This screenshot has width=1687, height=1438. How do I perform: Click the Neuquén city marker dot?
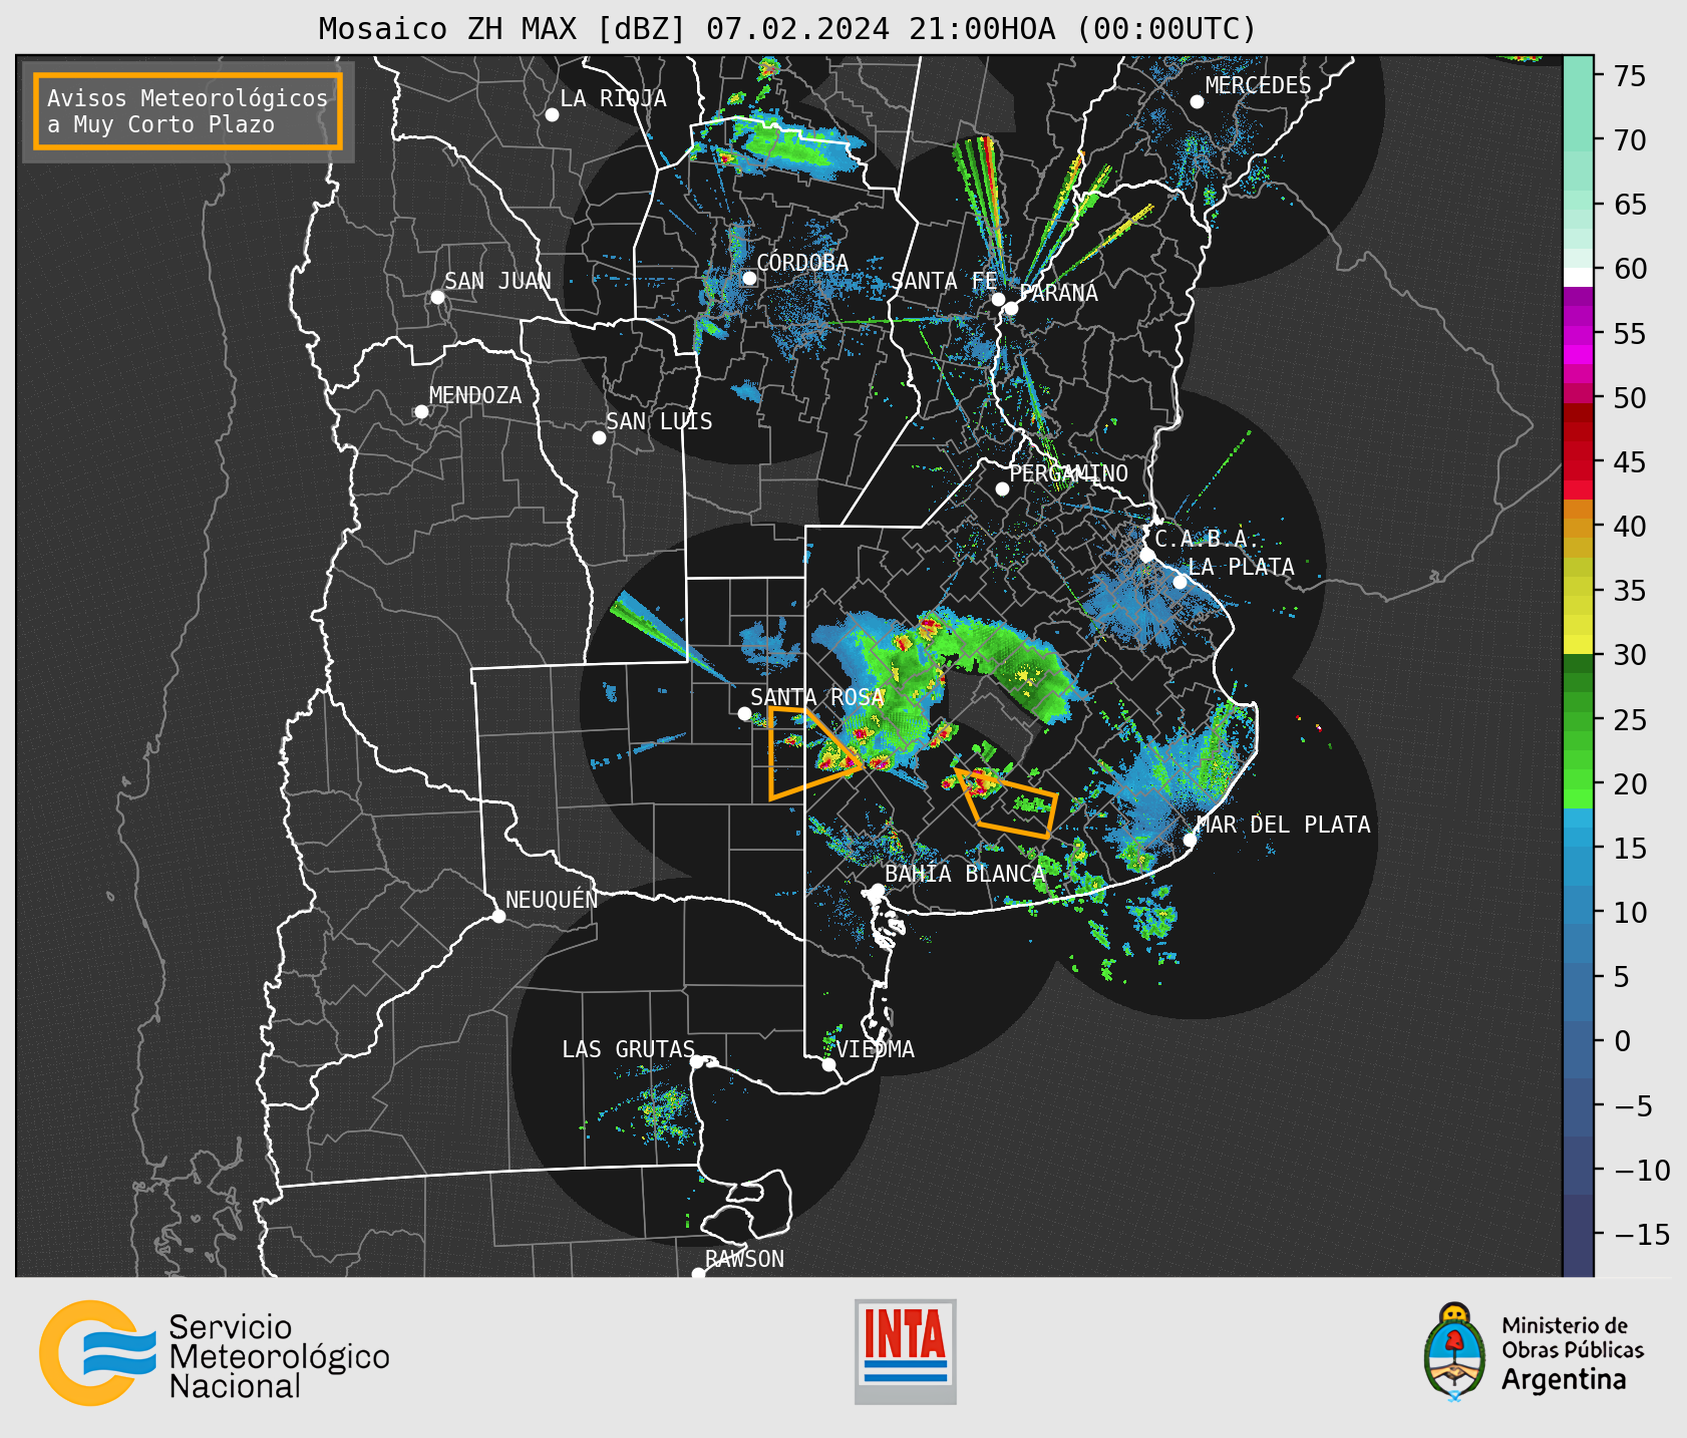(498, 916)
